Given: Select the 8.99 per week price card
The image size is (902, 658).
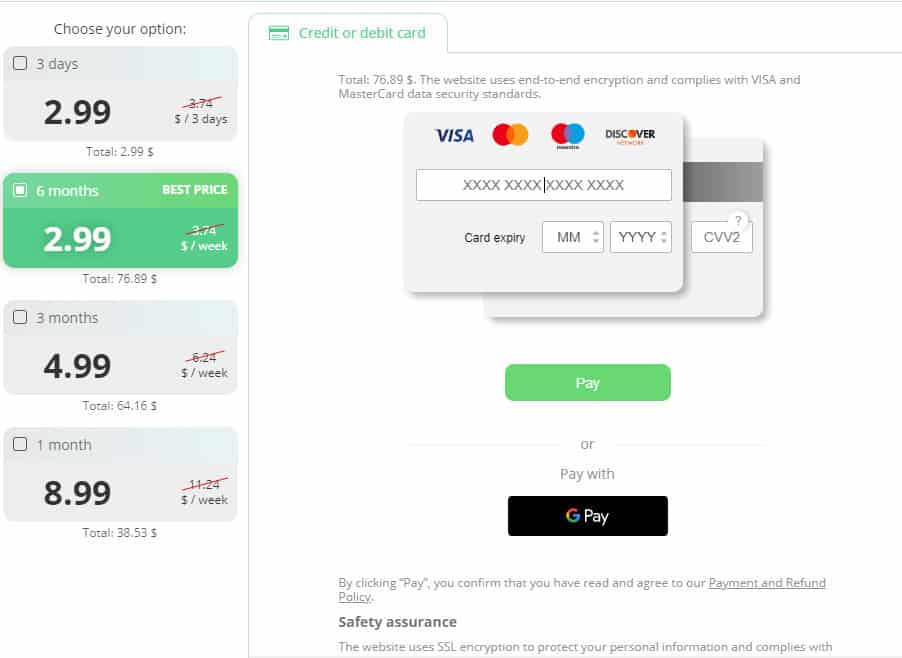Looking at the screenshot, I should tap(120, 475).
